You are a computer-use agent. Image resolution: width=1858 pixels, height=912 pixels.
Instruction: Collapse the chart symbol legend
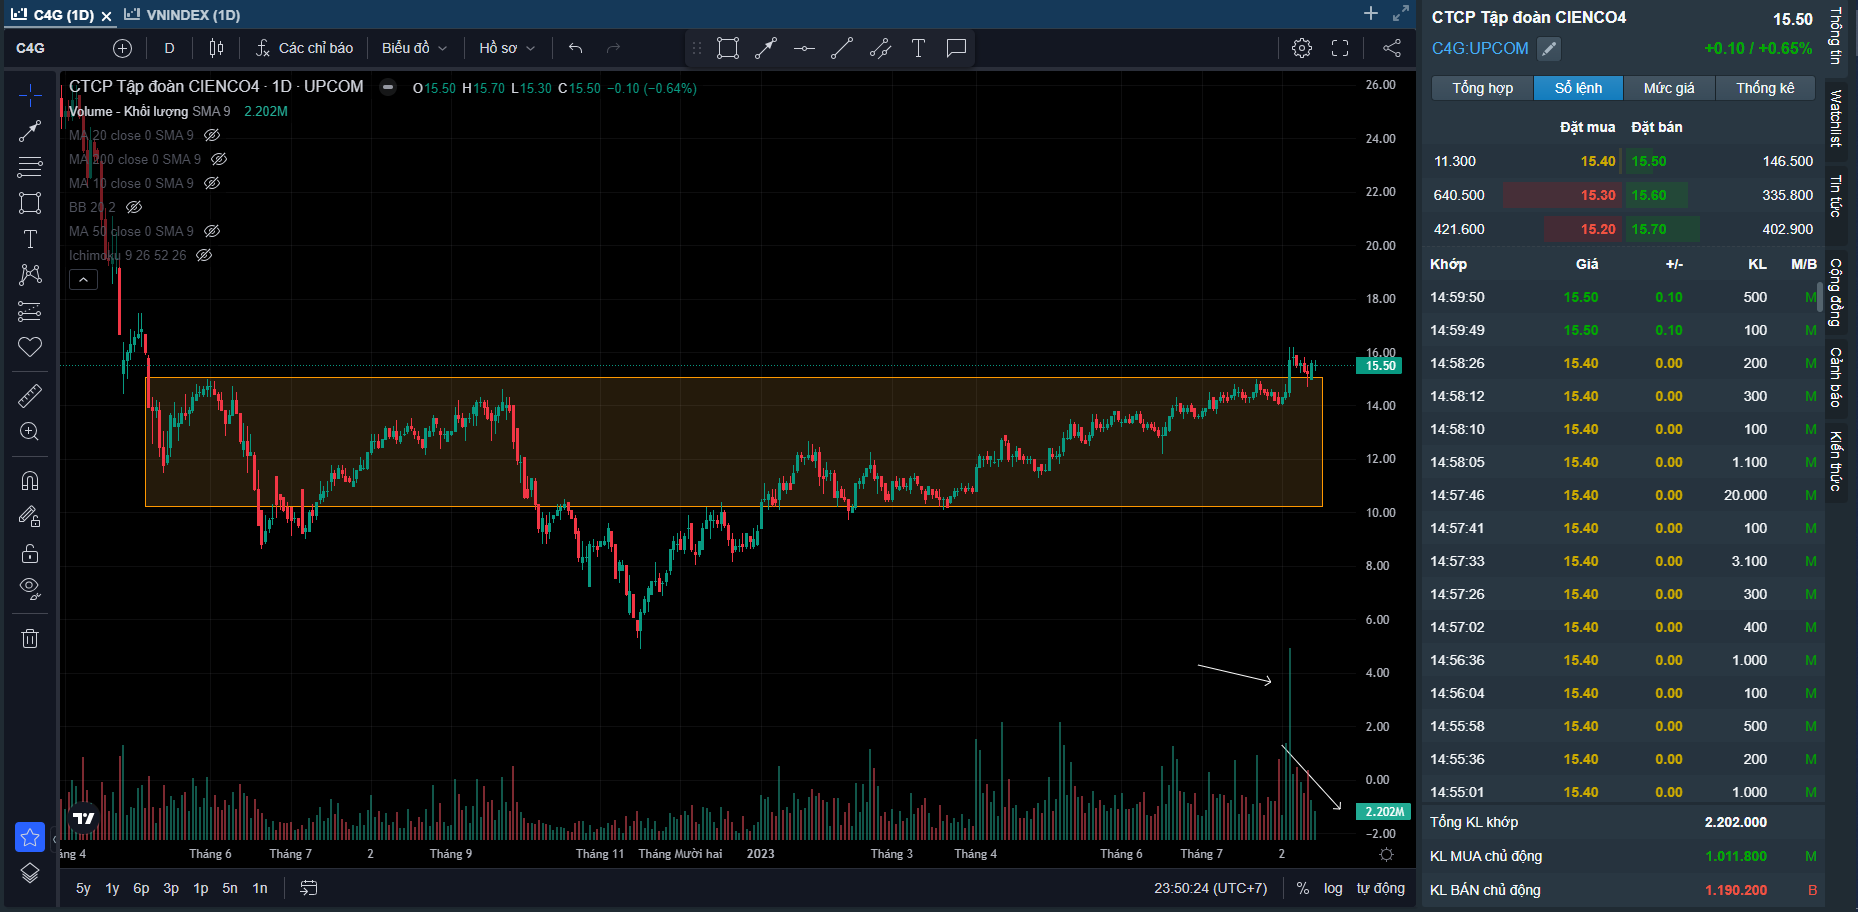[x=388, y=87]
